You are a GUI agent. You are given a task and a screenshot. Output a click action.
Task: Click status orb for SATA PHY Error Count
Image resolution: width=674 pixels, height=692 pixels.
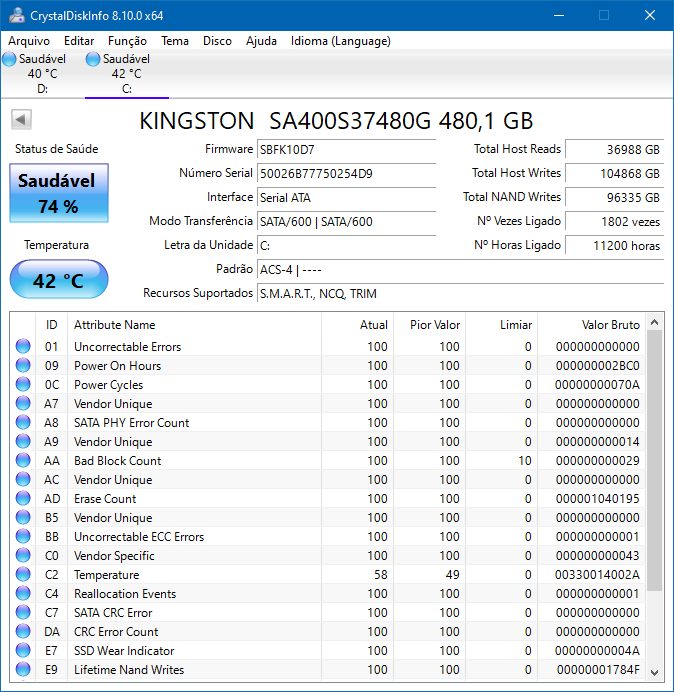coord(23,422)
